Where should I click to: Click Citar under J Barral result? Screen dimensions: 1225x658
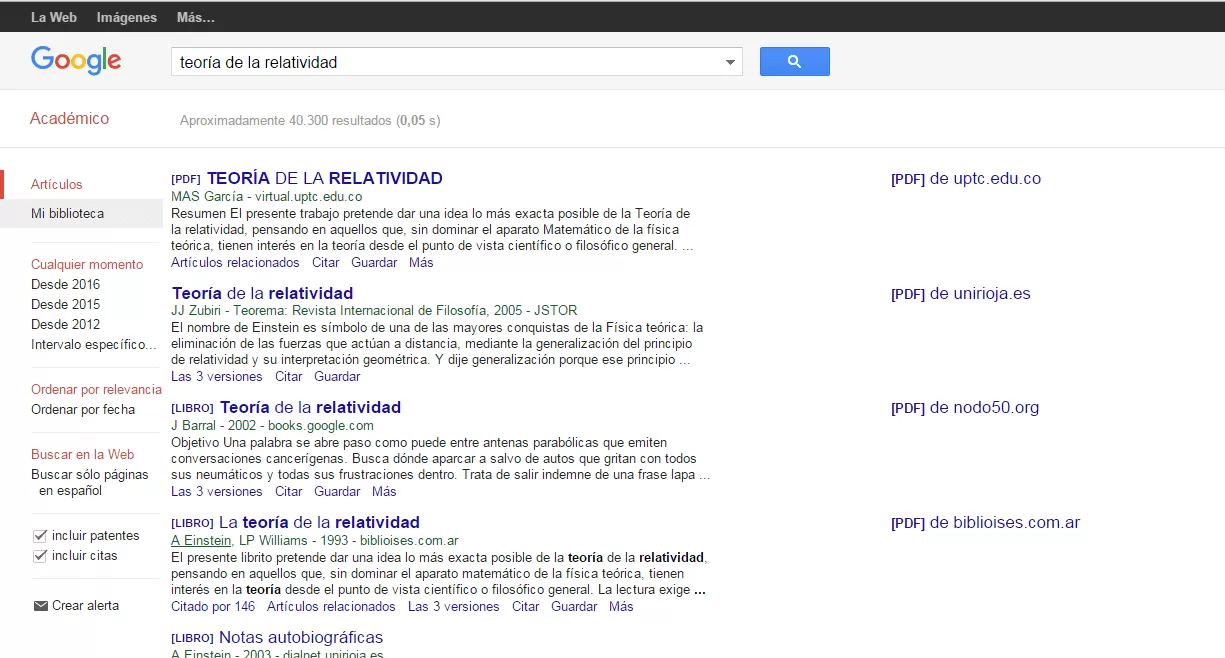coord(289,492)
